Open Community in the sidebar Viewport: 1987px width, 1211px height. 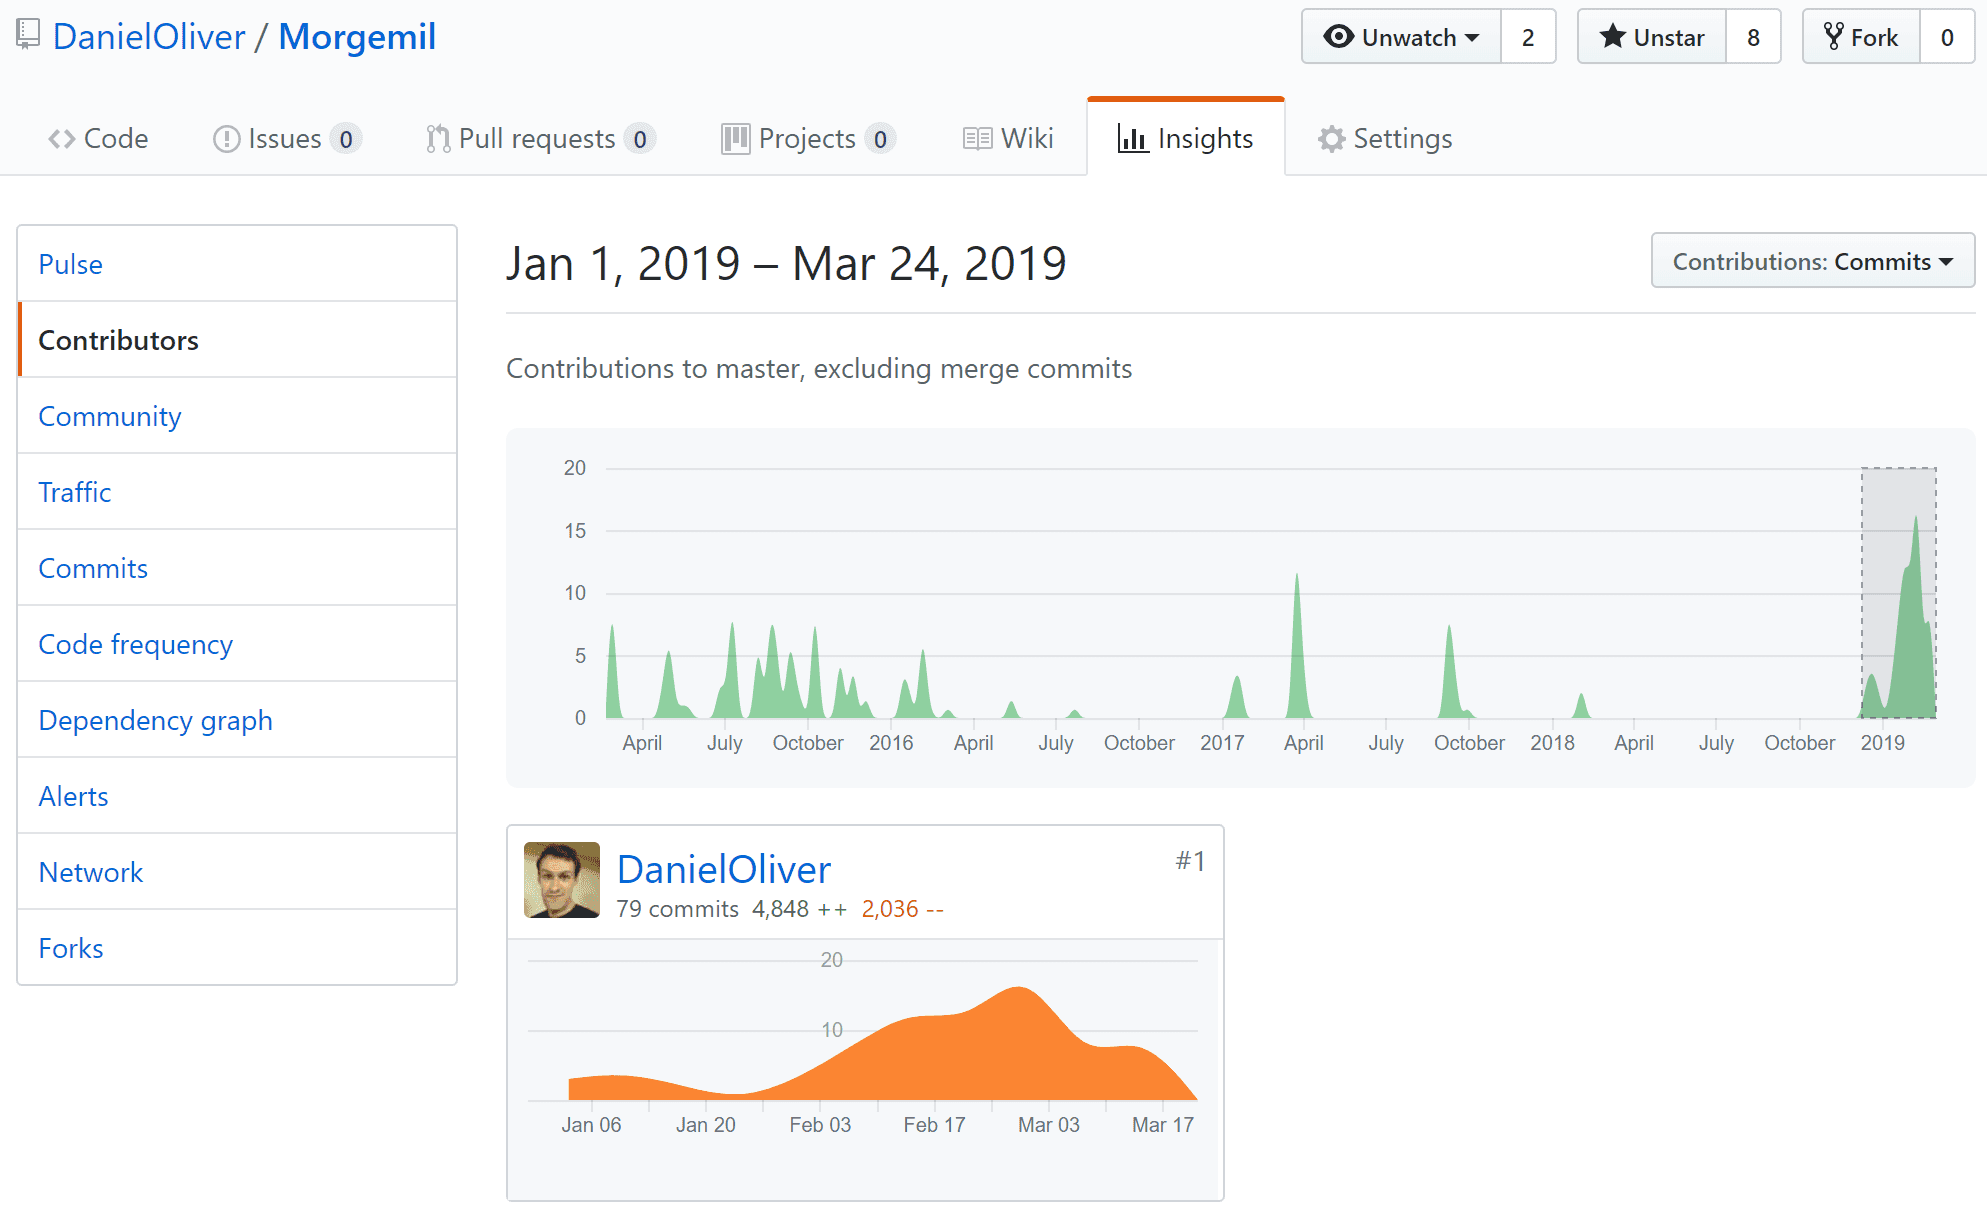point(237,416)
